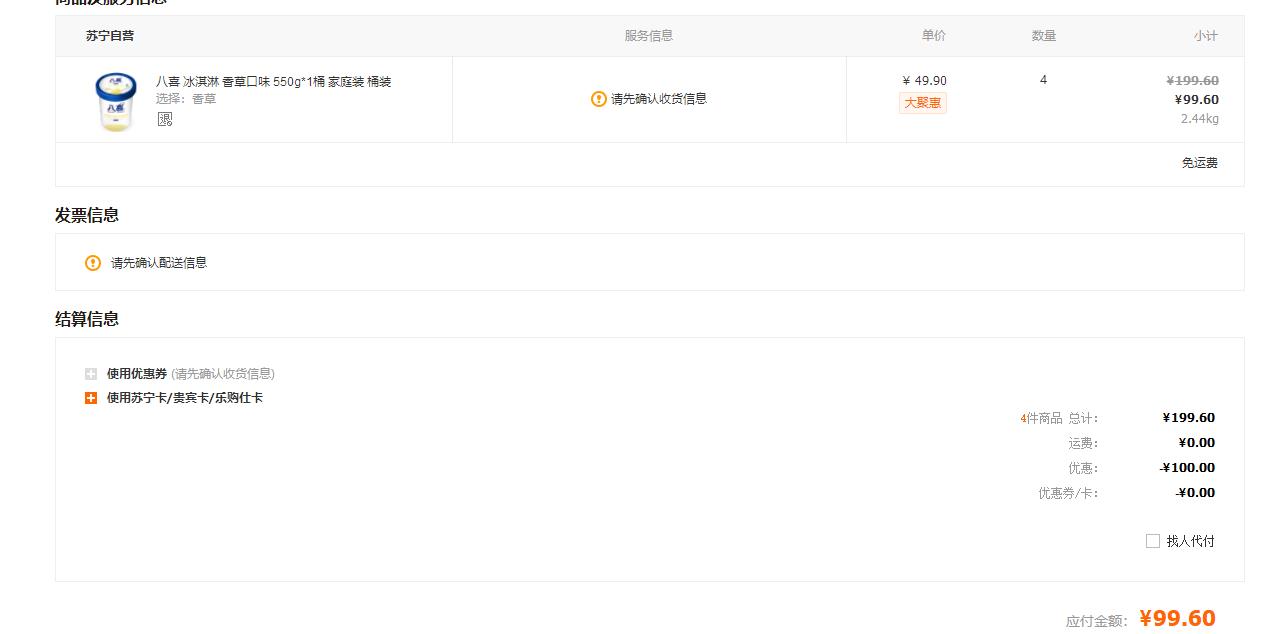Click the 大聚惠 promotion tag
Viewport: 1262px width, 634px height.
pyautogui.click(x=923, y=103)
